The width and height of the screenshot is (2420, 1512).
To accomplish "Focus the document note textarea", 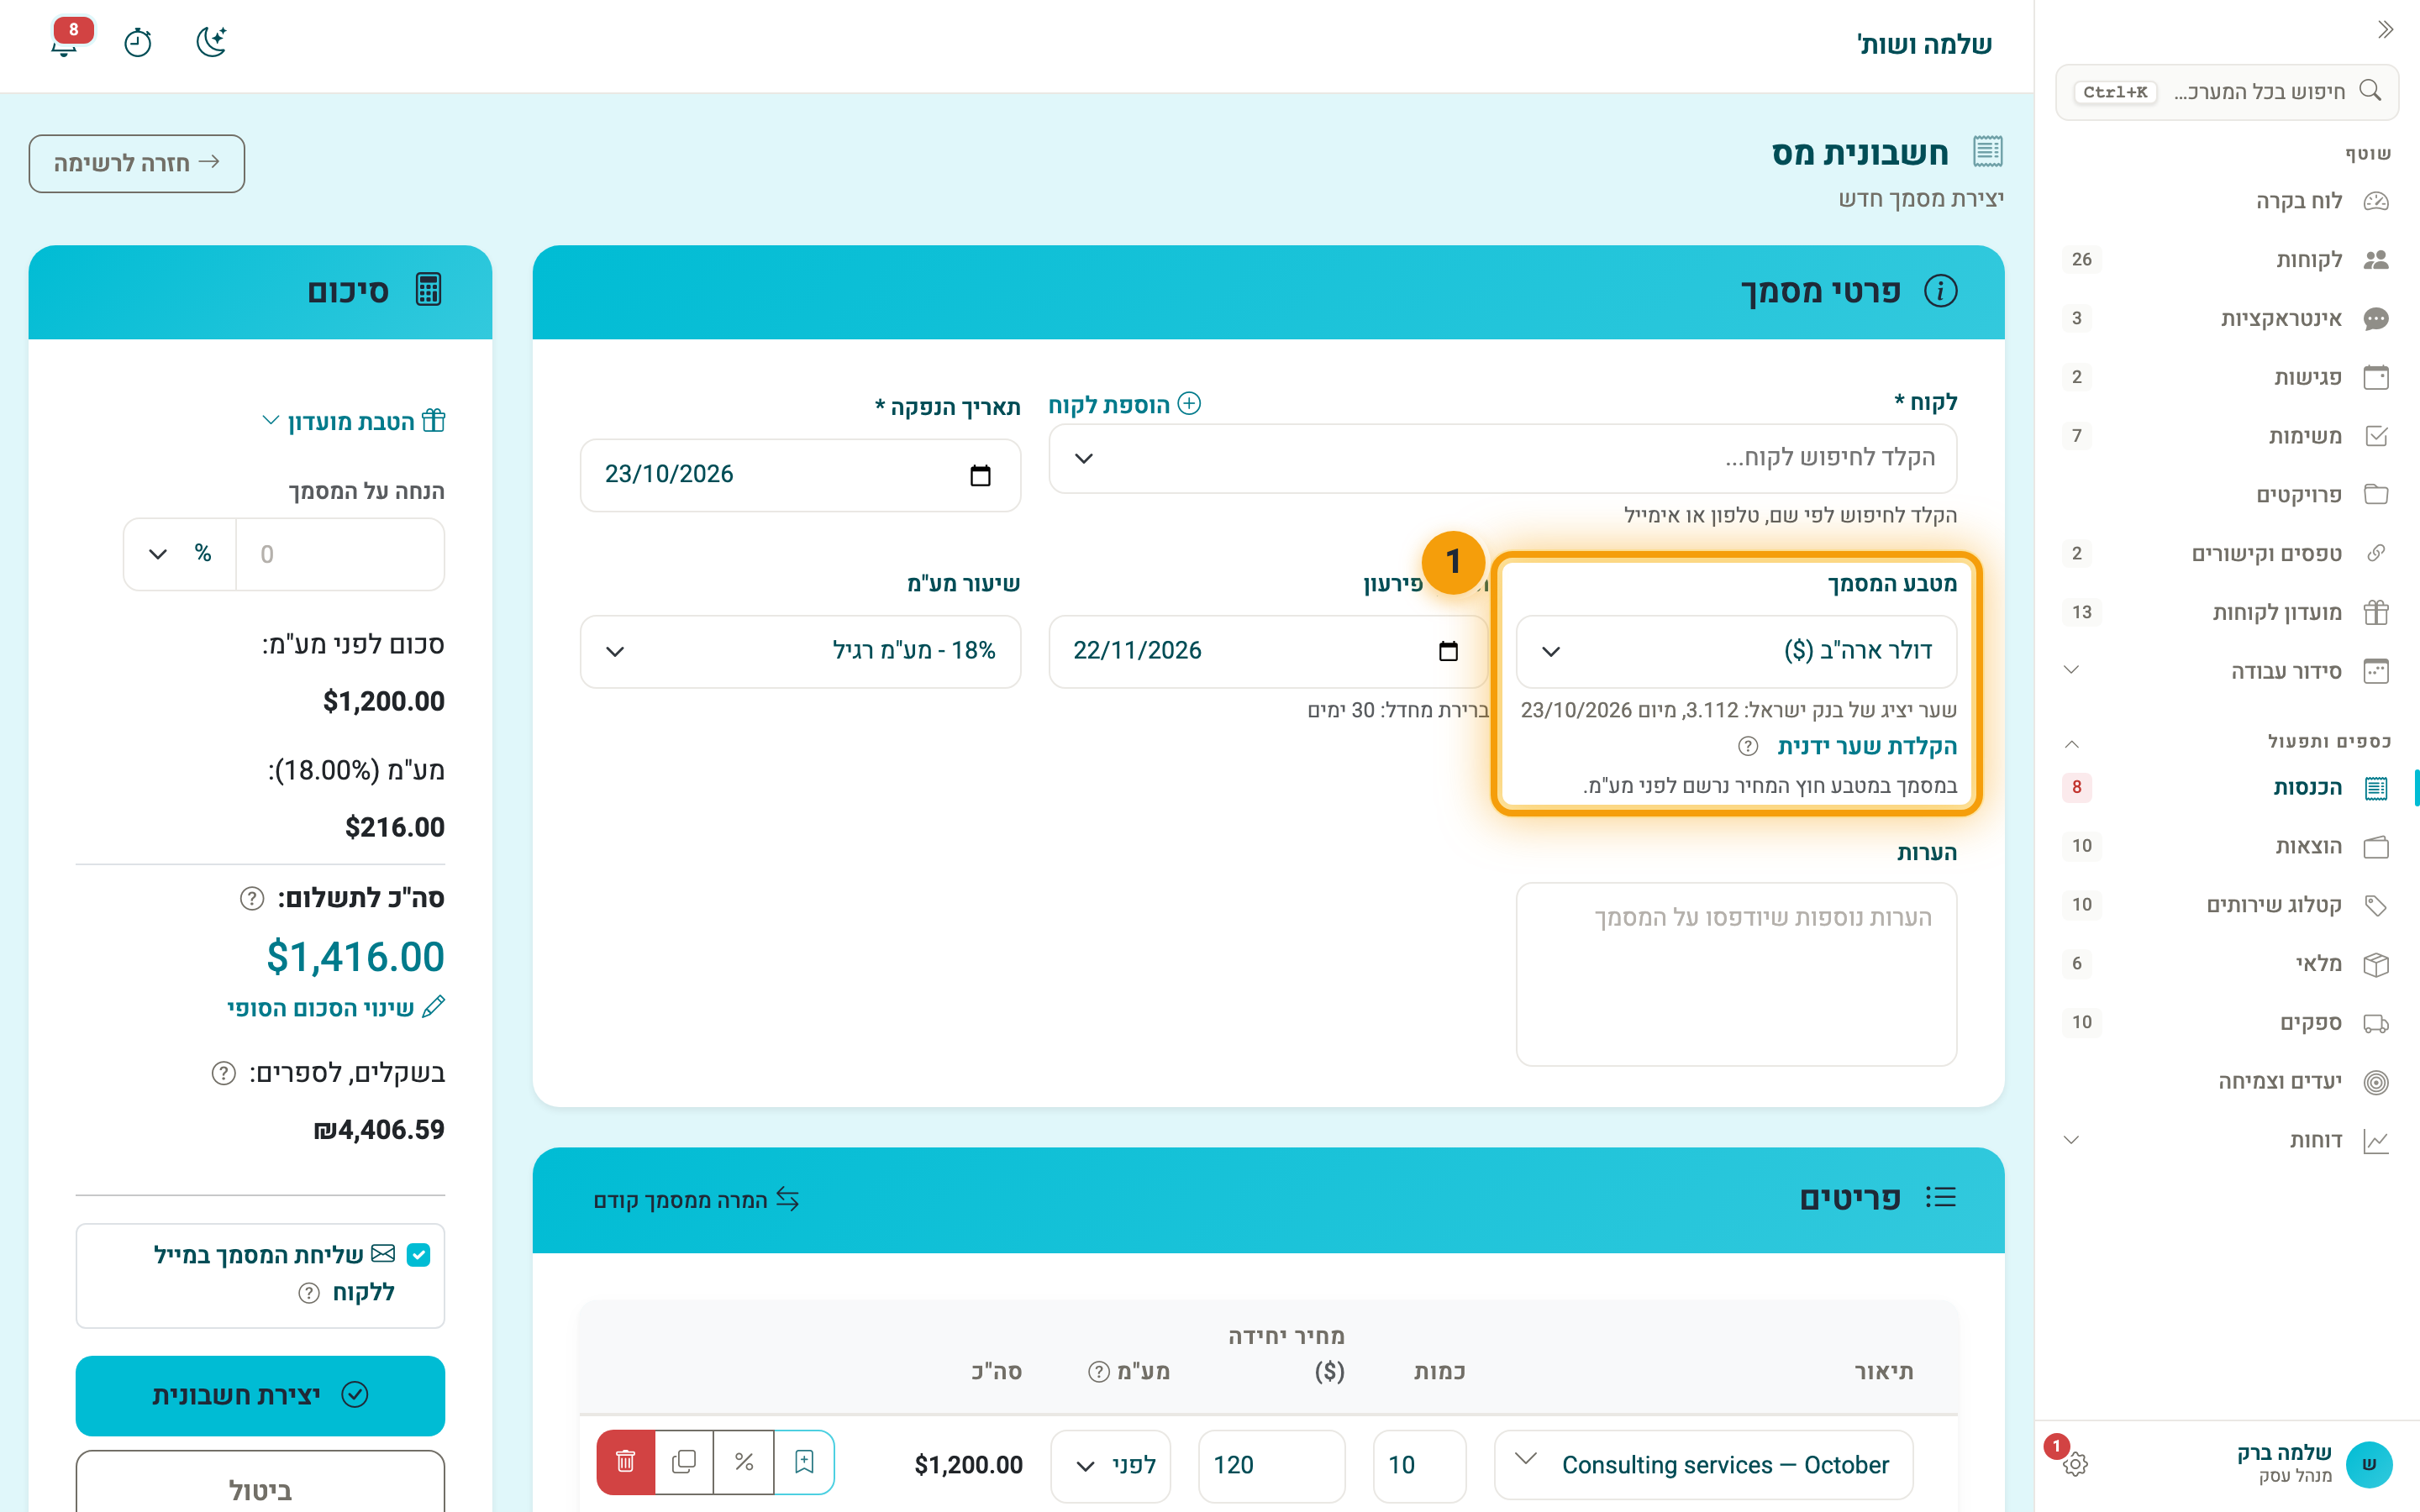I will point(1736,973).
